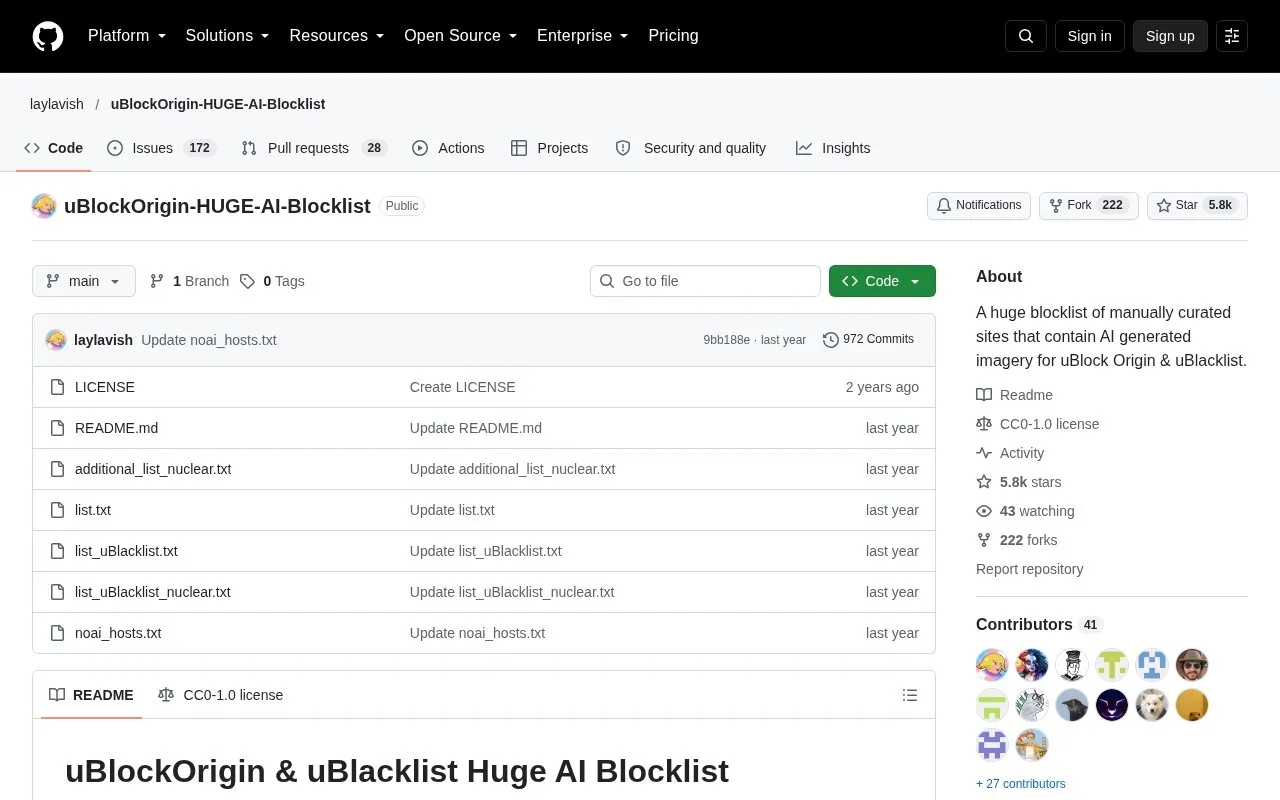
Task: Click the Notifications bell button
Action: 979,205
